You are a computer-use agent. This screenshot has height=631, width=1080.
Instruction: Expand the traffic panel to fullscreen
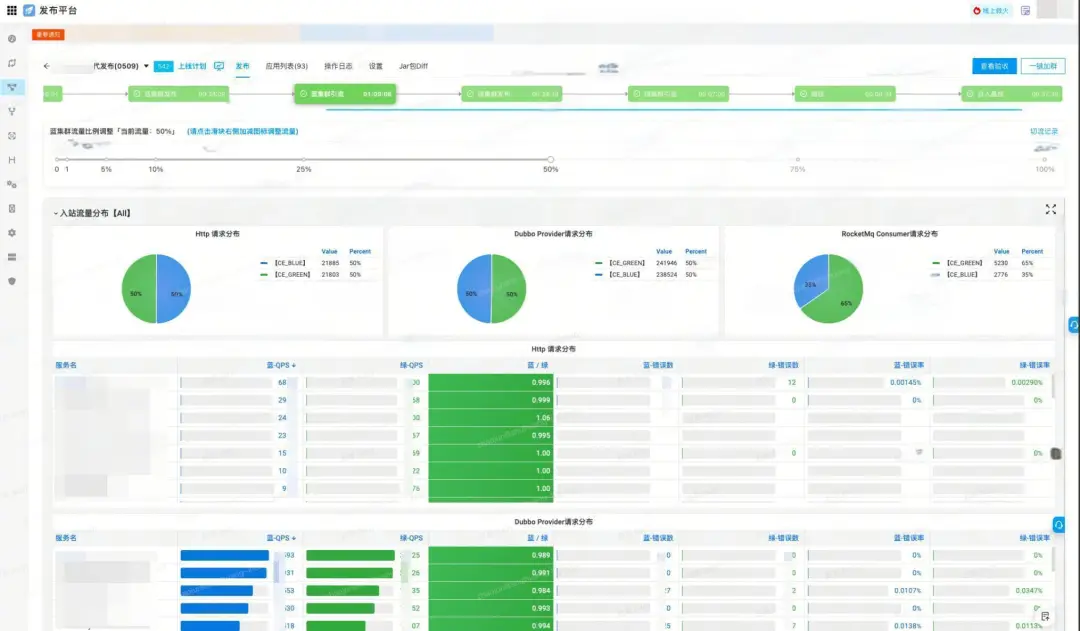(x=1050, y=209)
